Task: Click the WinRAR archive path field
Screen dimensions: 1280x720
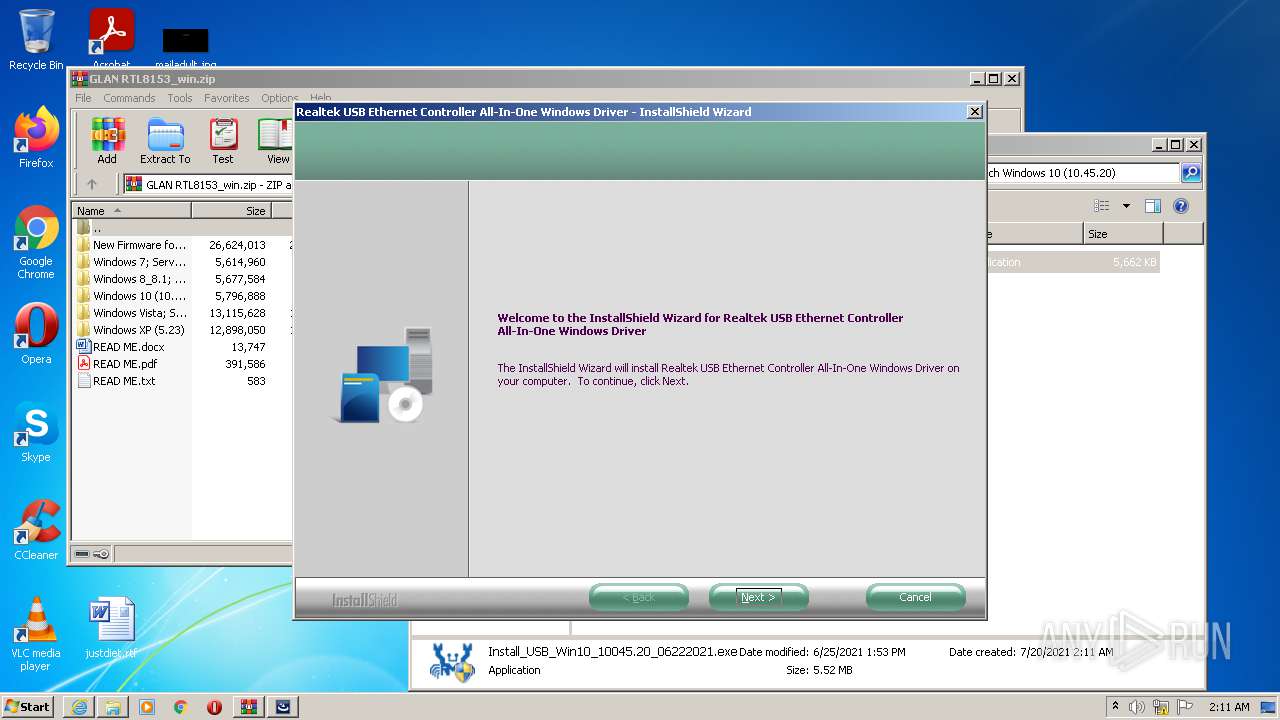Action: pos(208,184)
